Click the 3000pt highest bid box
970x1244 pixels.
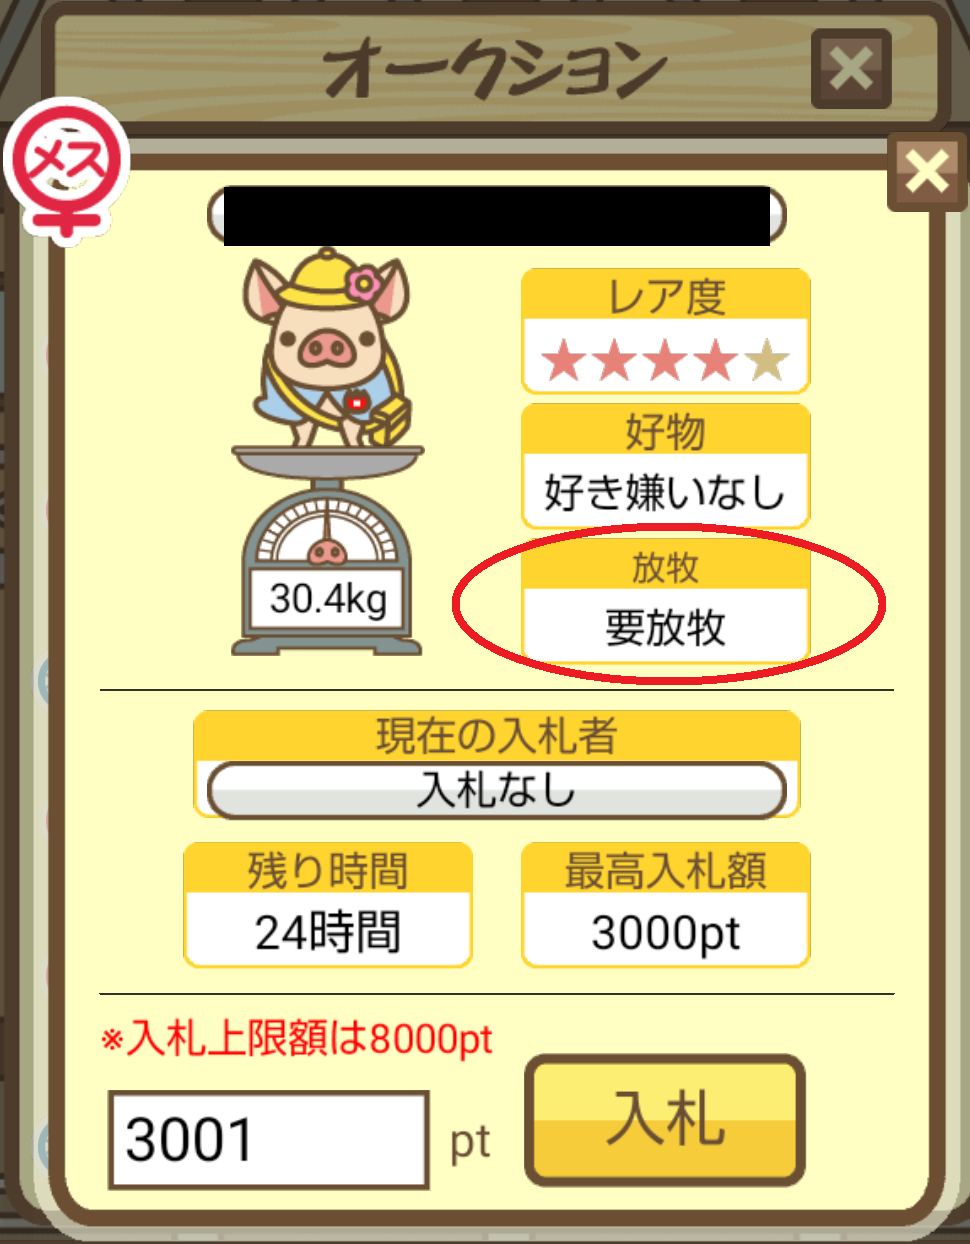[666, 931]
